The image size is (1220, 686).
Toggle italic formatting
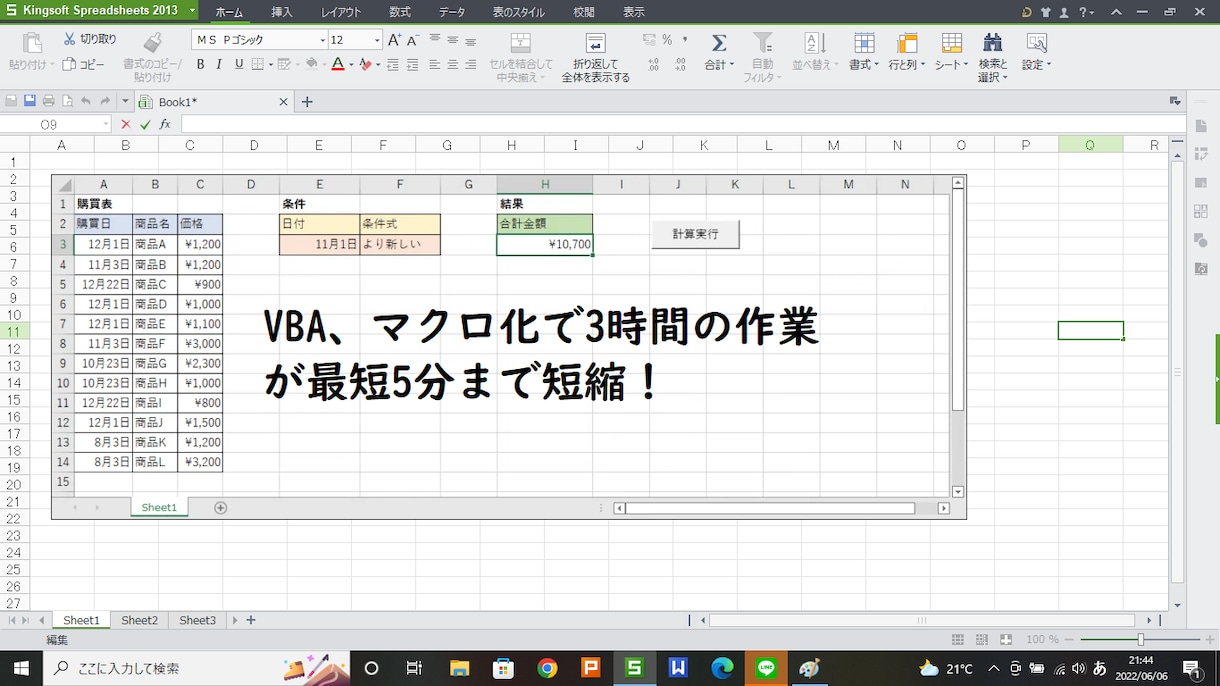220,64
